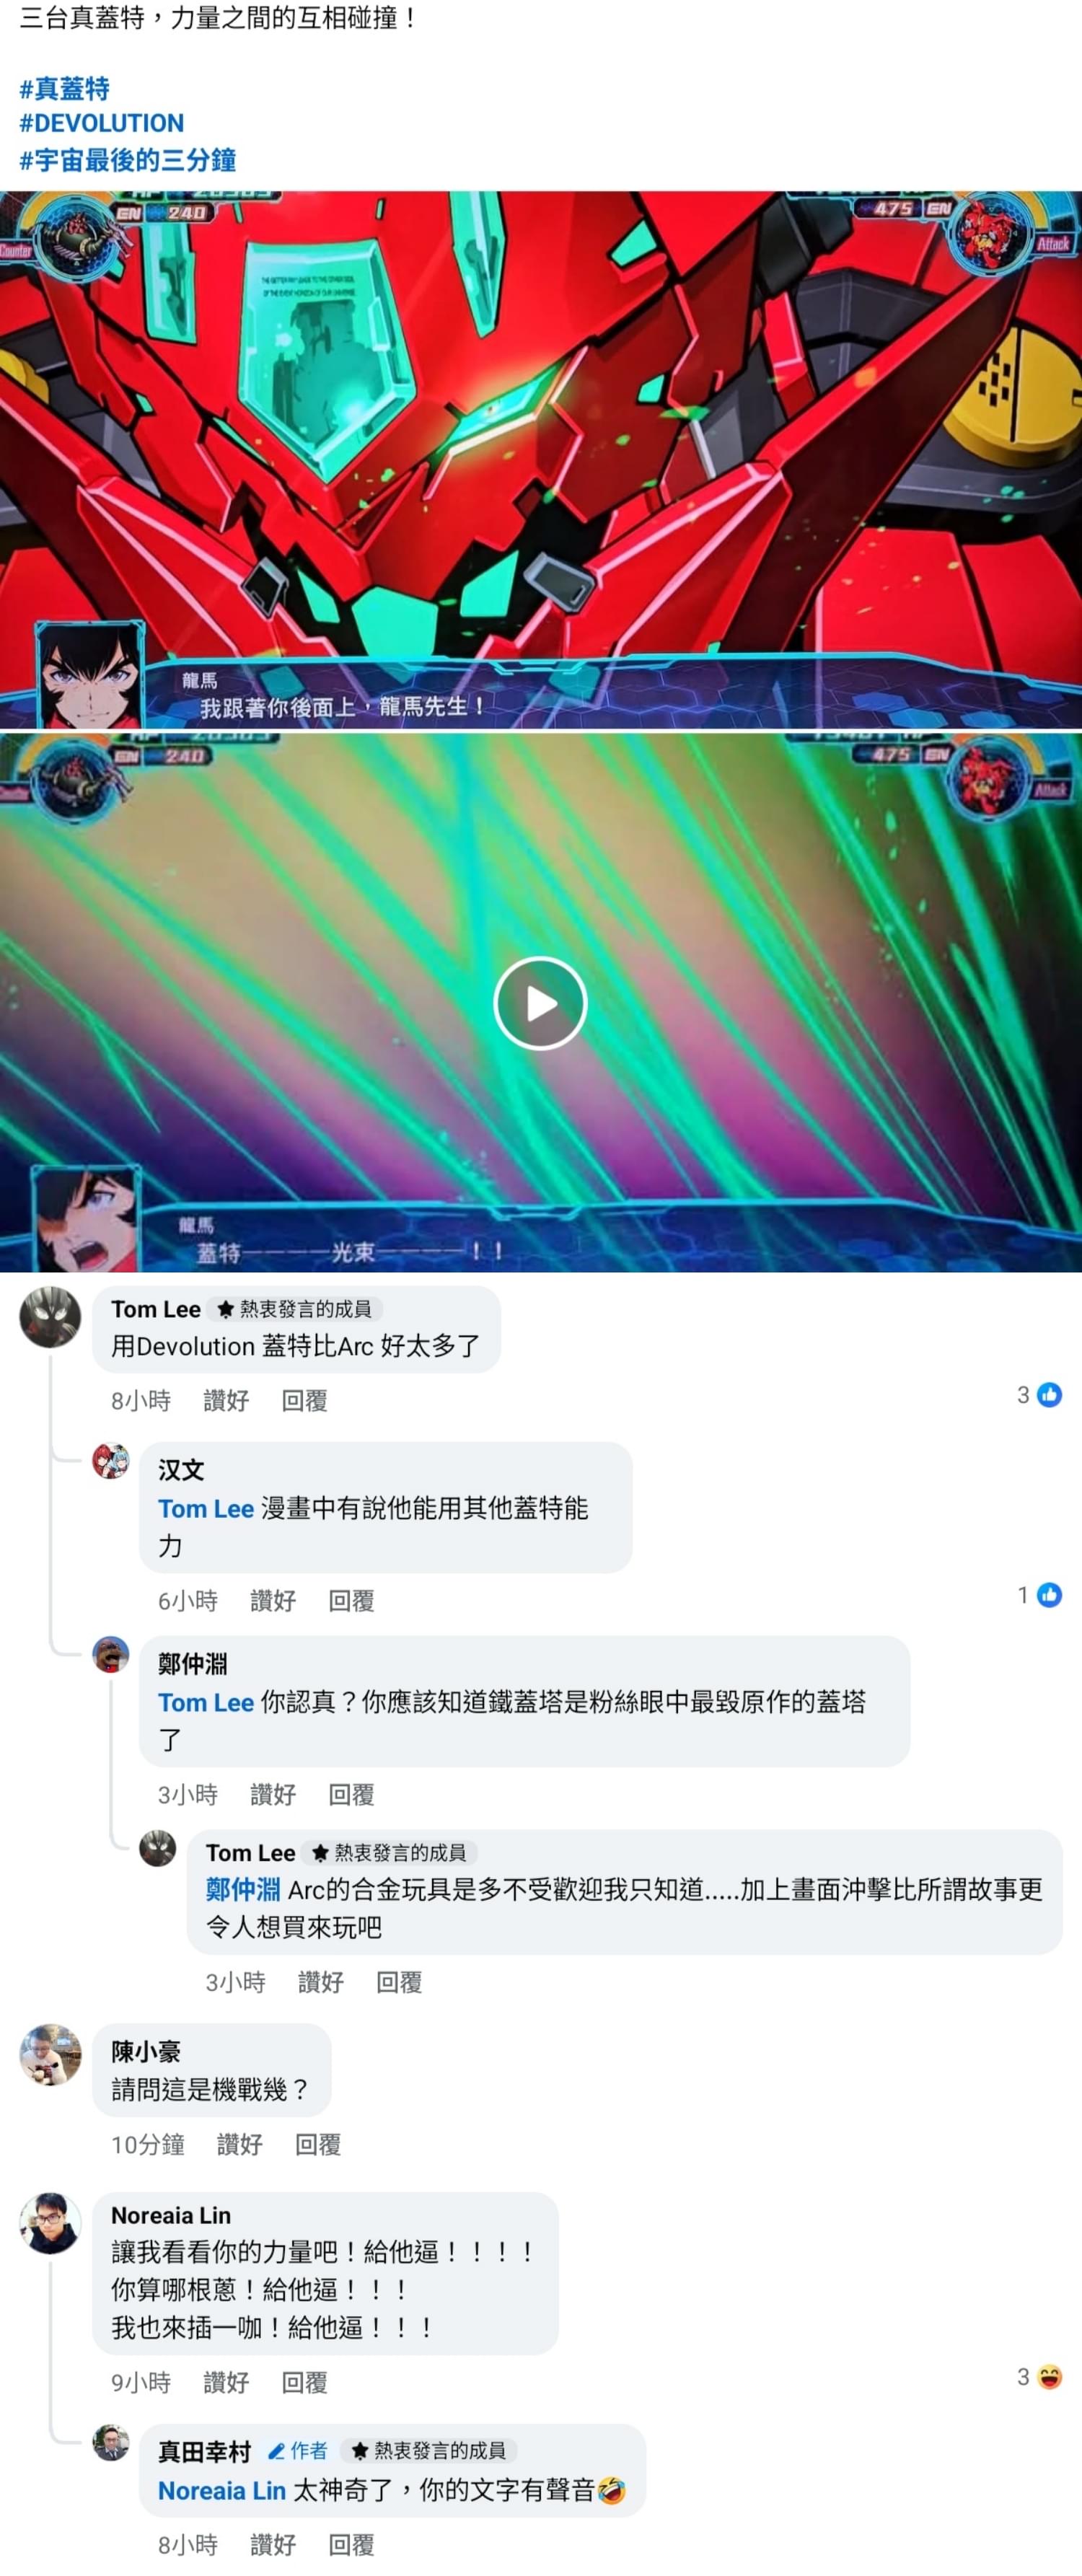The height and width of the screenshot is (2576, 1082).
Task: Open 汉文's profile avatar
Action: click(111, 1461)
